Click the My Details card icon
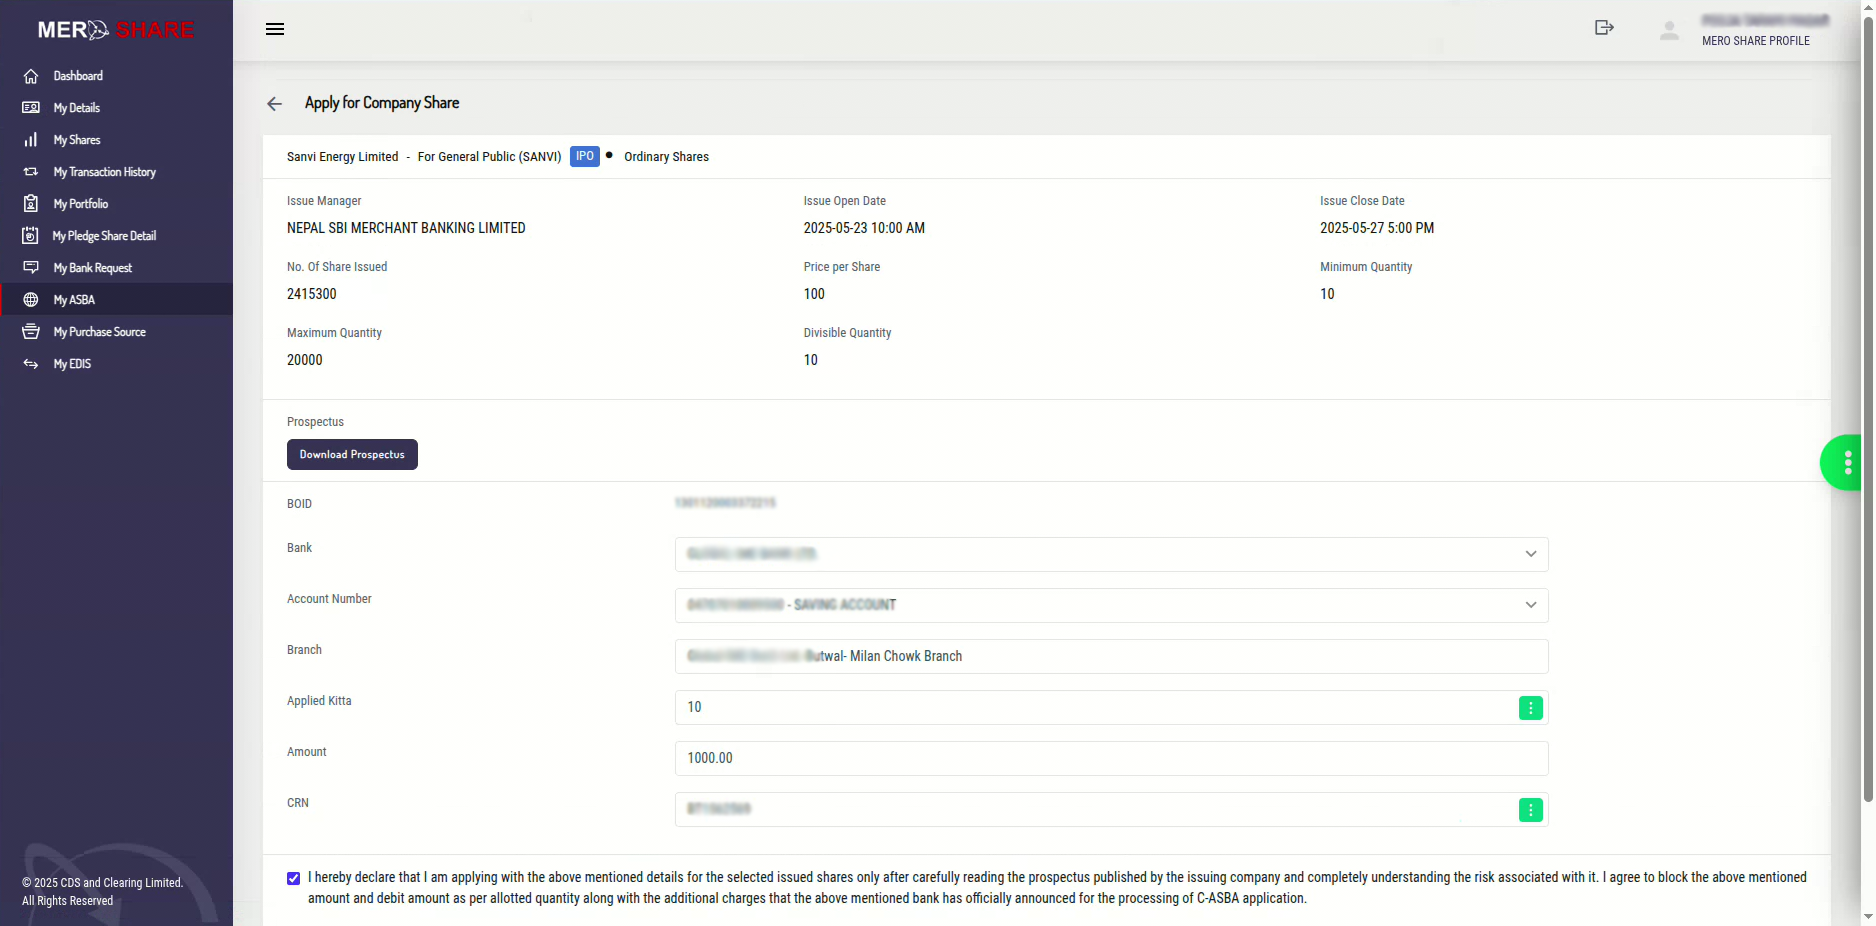This screenshot has width=1876, height=926. click(31, 108)
